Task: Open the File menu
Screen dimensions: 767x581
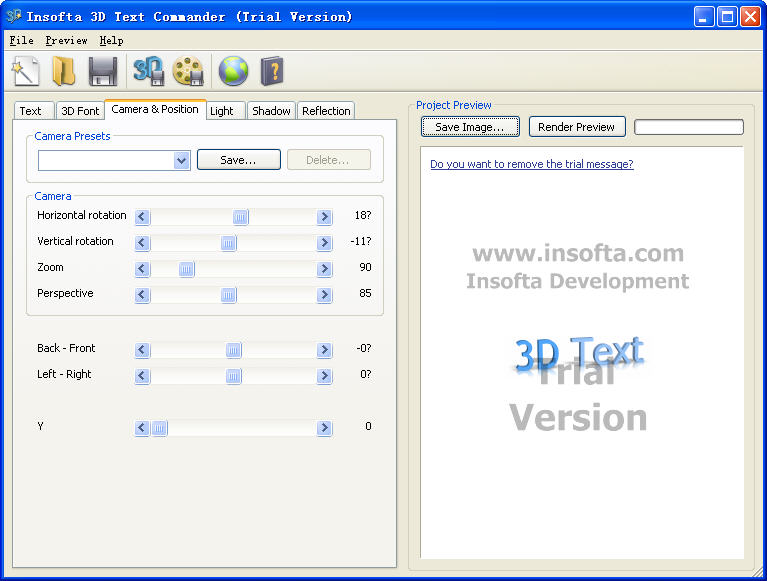Action: [21, 41]
